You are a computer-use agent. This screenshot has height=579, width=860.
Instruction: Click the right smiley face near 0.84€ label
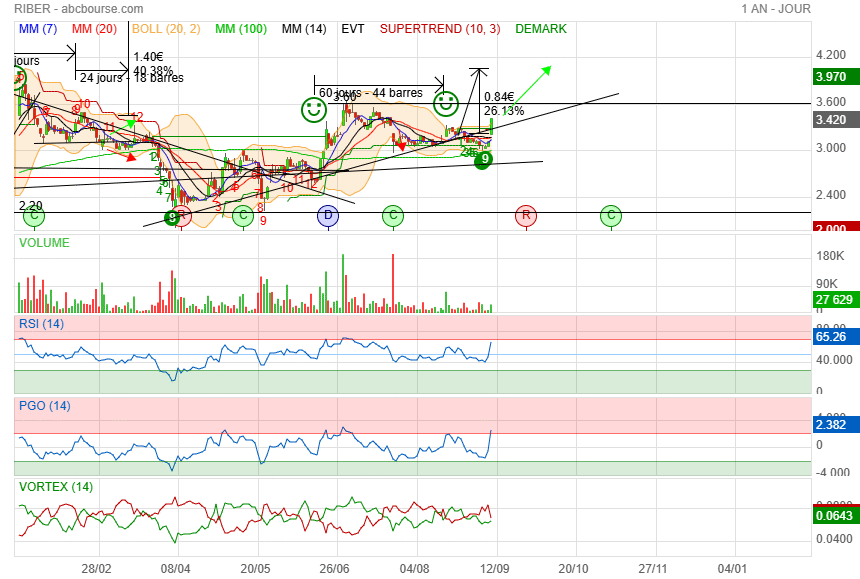[x=446, y=102]
